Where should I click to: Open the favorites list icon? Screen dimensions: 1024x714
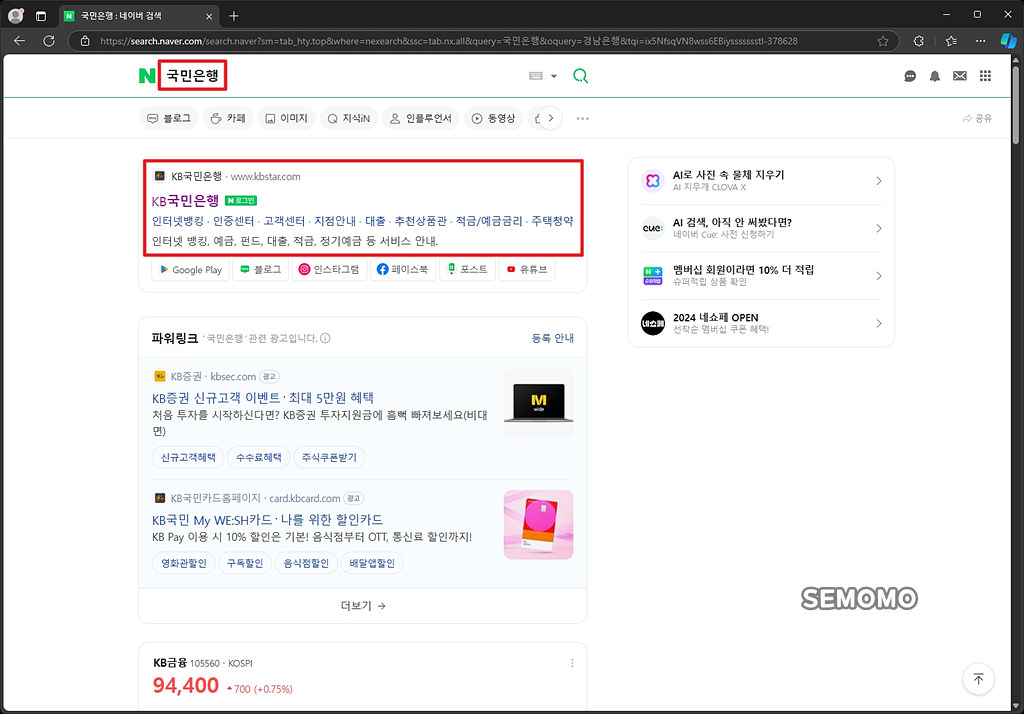point(951,41)
